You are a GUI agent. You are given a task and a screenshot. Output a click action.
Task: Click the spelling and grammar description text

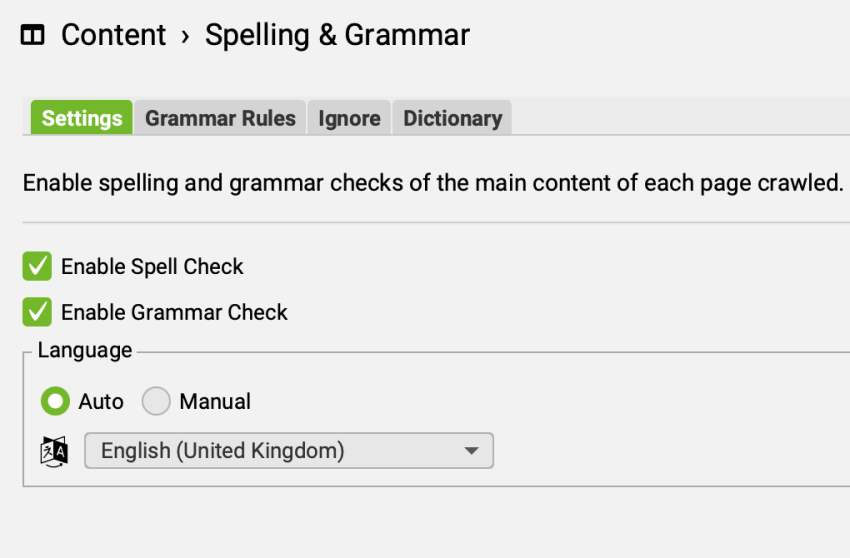[433, 183]
